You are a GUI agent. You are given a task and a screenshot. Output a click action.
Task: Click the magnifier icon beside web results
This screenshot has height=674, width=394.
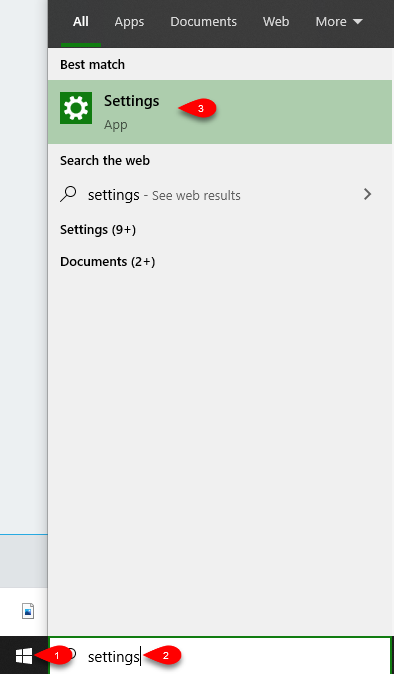68,194
